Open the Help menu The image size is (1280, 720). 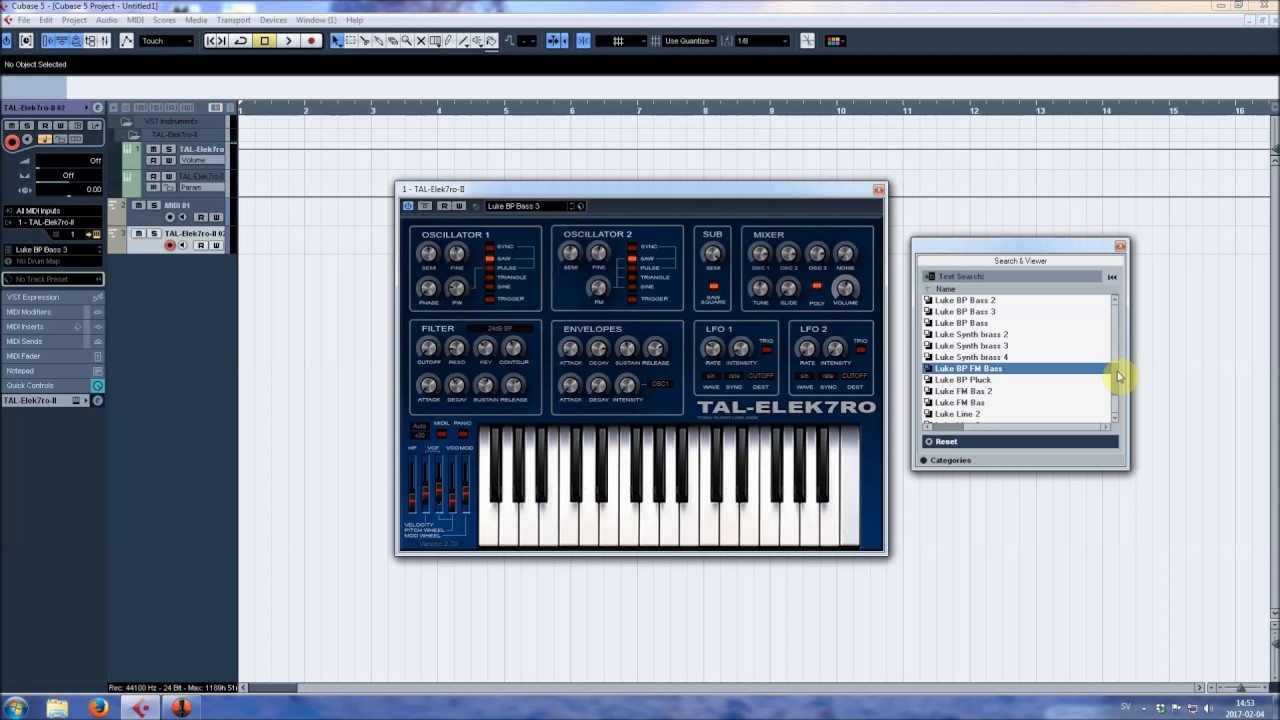[354, 20]
